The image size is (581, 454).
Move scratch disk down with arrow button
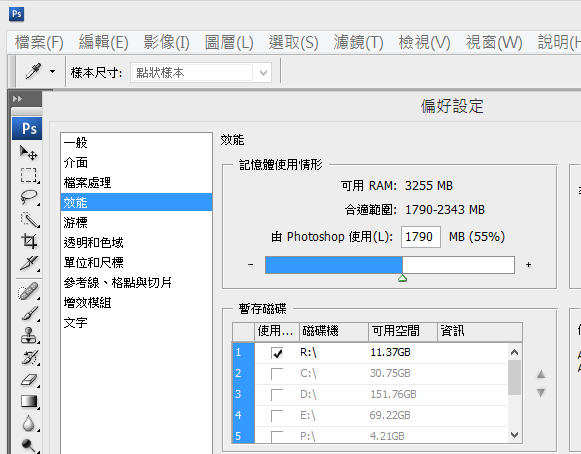[541, 392]
